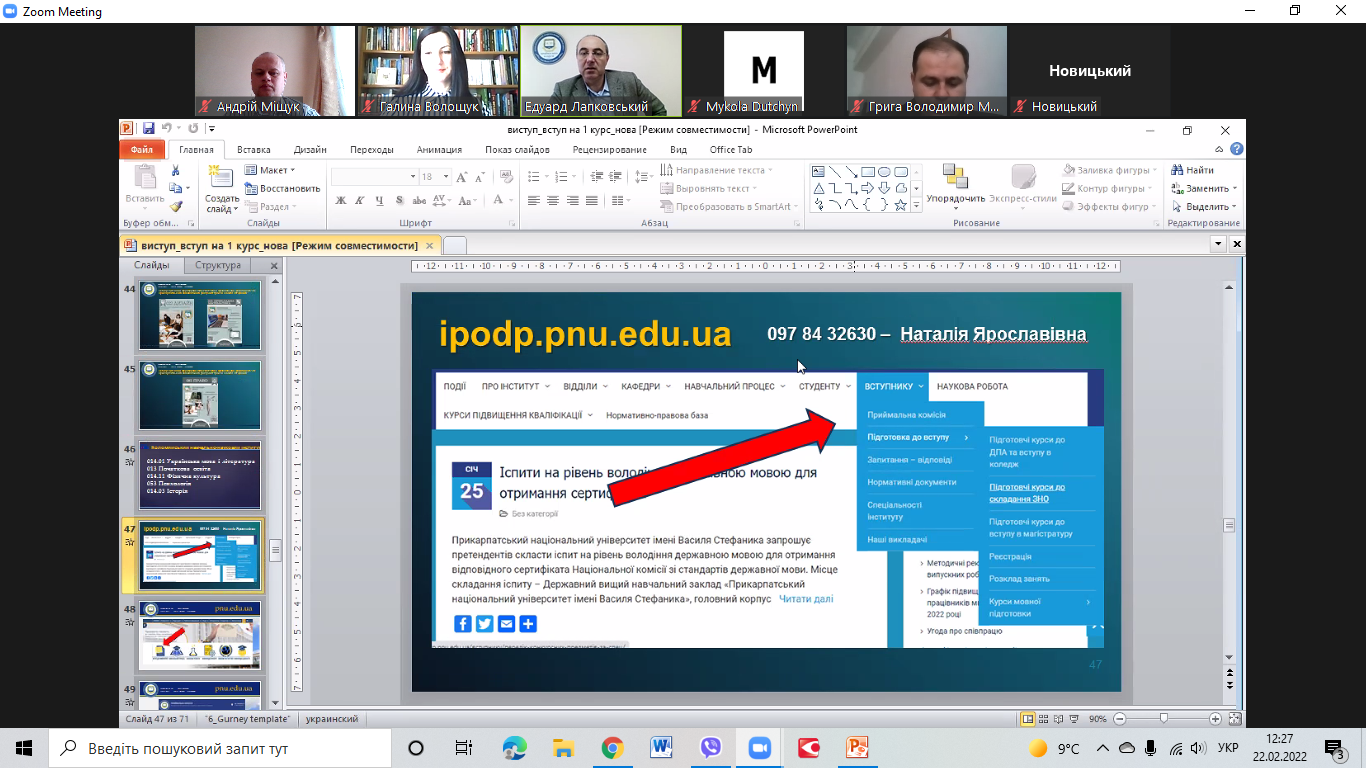
Task: Open the Вставка ribbon tab
Action: [x=254, y=150]
